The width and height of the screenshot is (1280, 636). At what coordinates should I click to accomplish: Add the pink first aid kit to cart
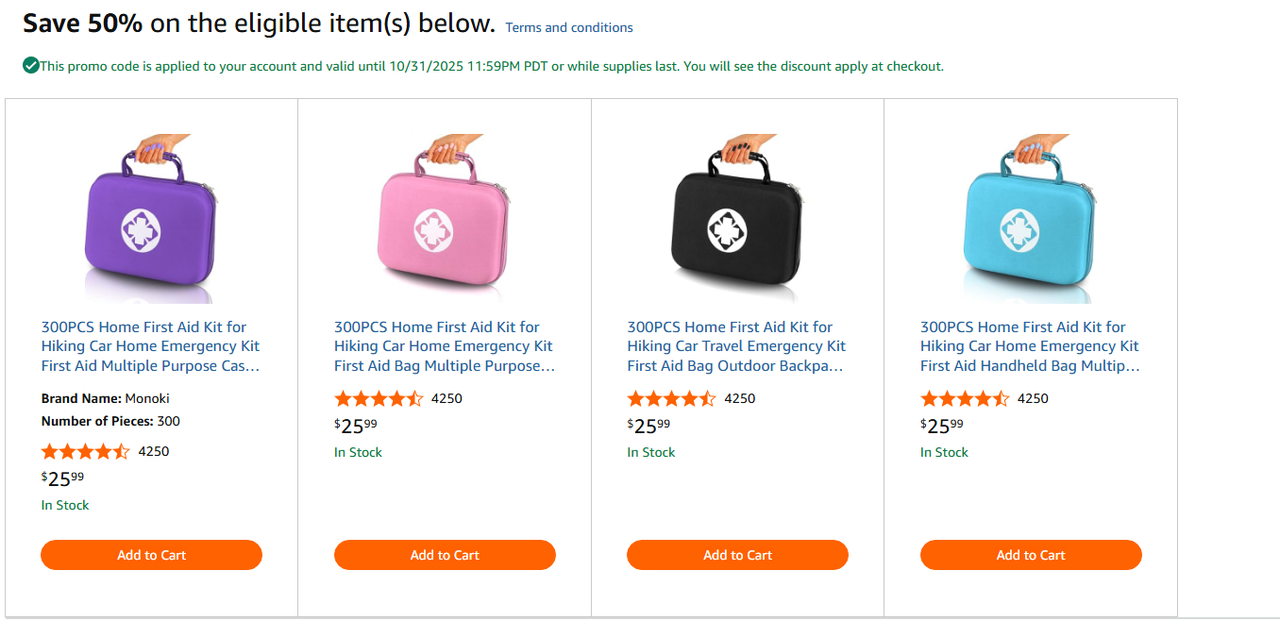pos(444,555)
